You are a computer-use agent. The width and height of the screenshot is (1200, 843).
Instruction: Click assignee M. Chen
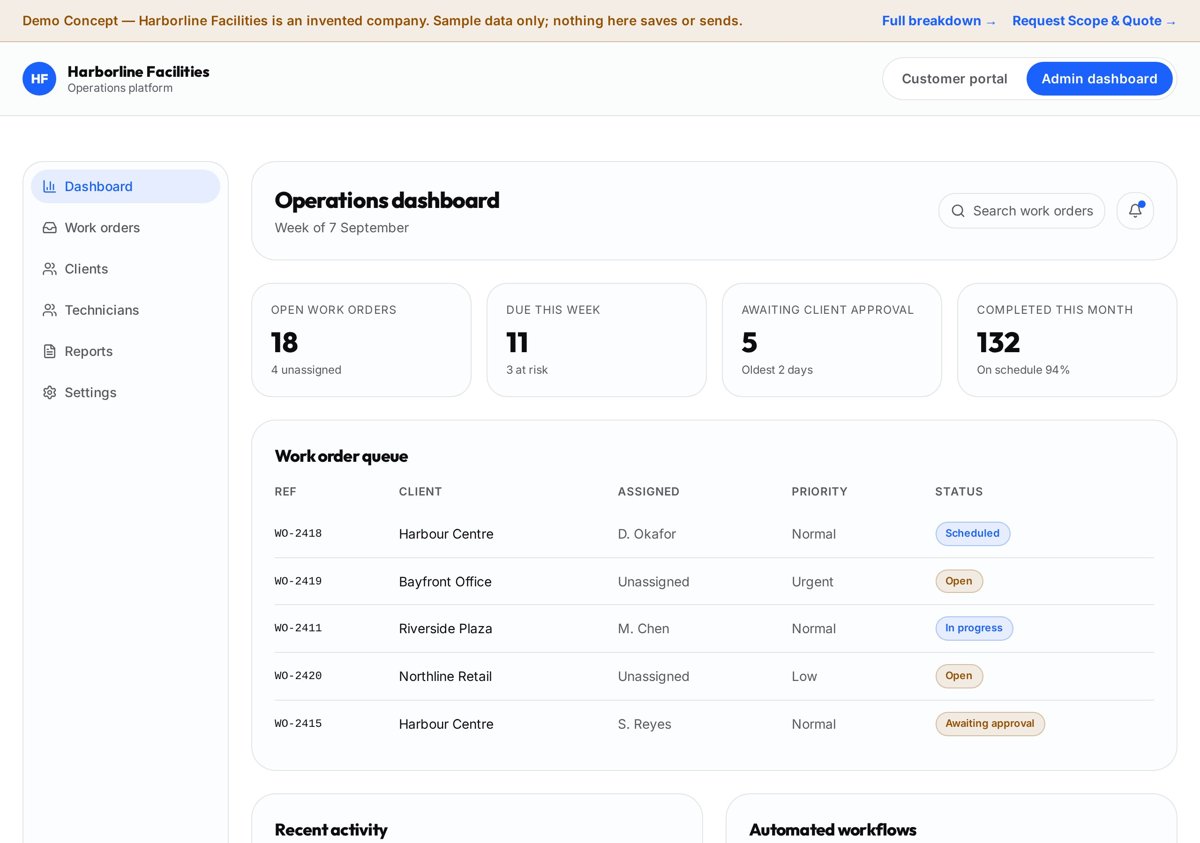click(x=644, y=629)
